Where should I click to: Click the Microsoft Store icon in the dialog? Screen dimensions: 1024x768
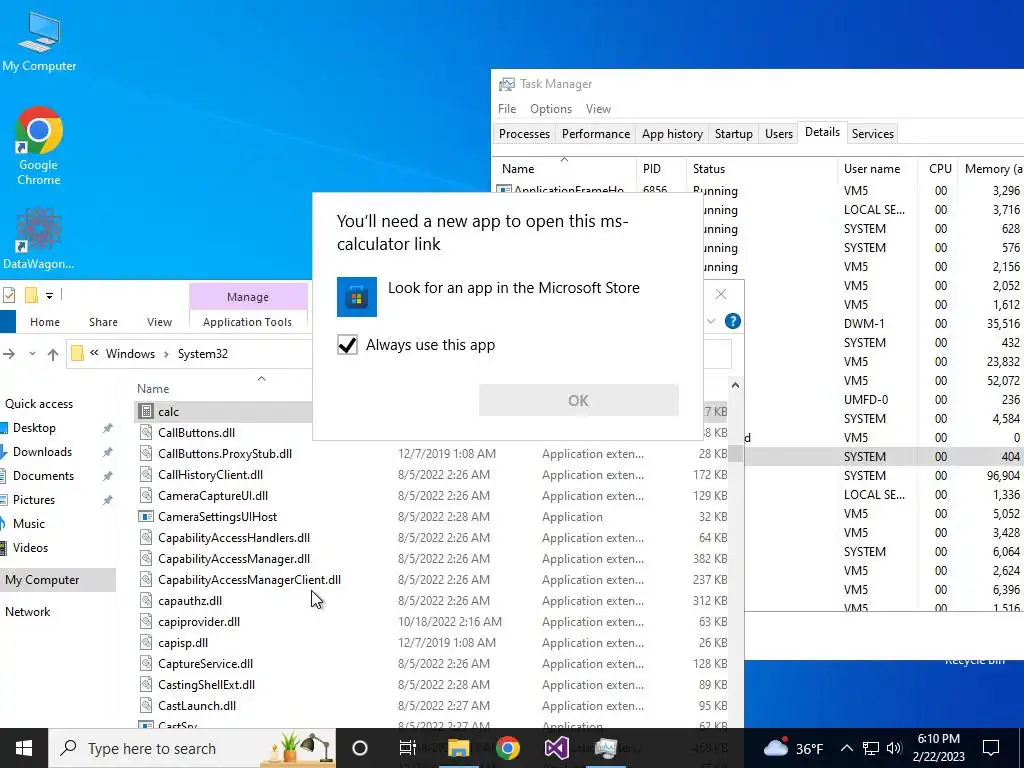click(357, 297)
